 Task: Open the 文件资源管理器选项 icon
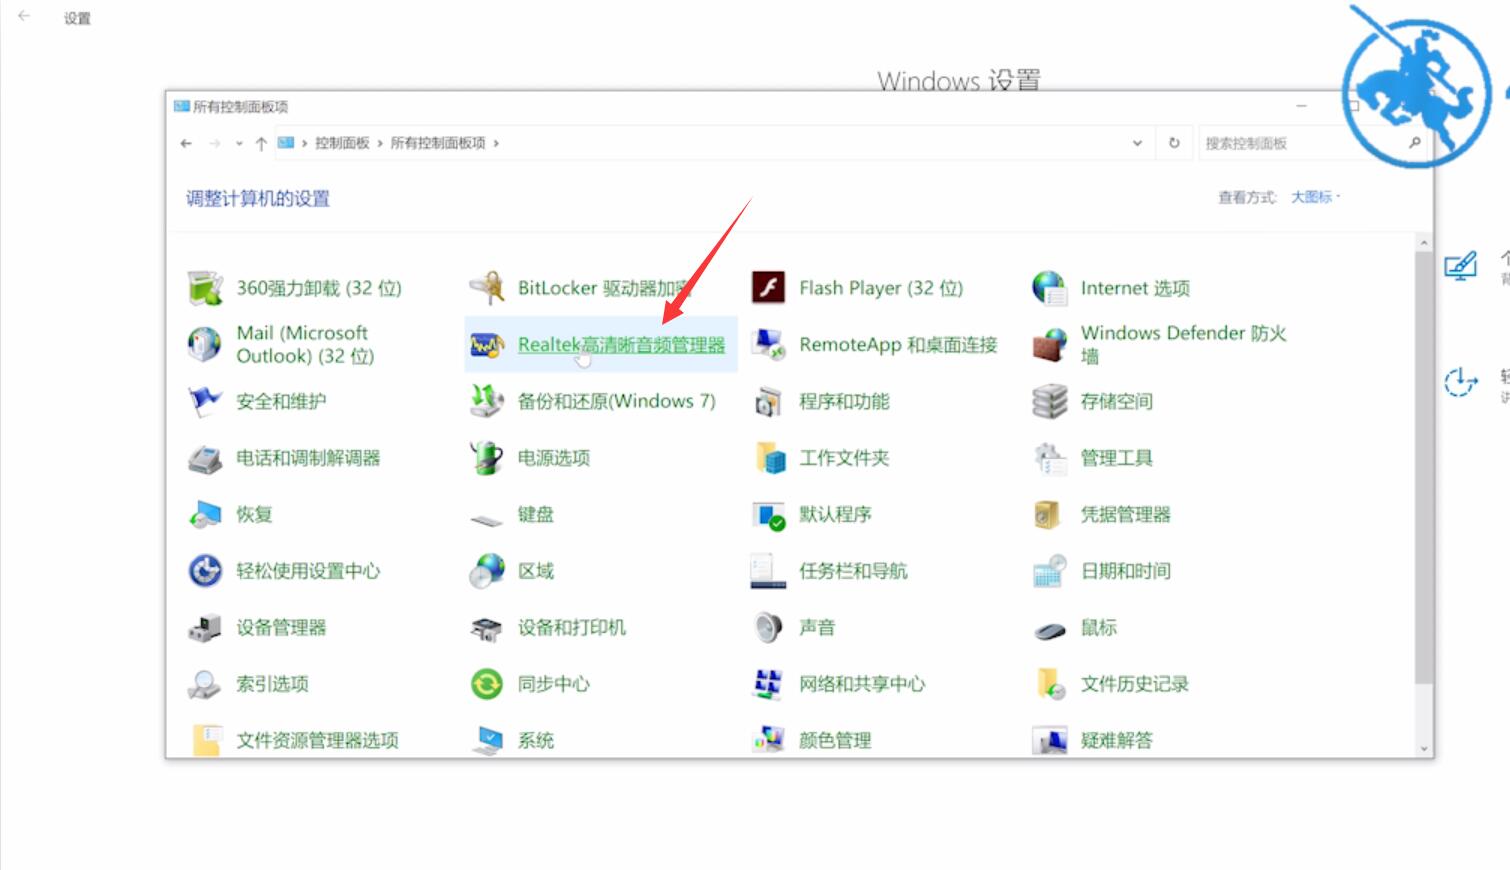pos(205,741)
